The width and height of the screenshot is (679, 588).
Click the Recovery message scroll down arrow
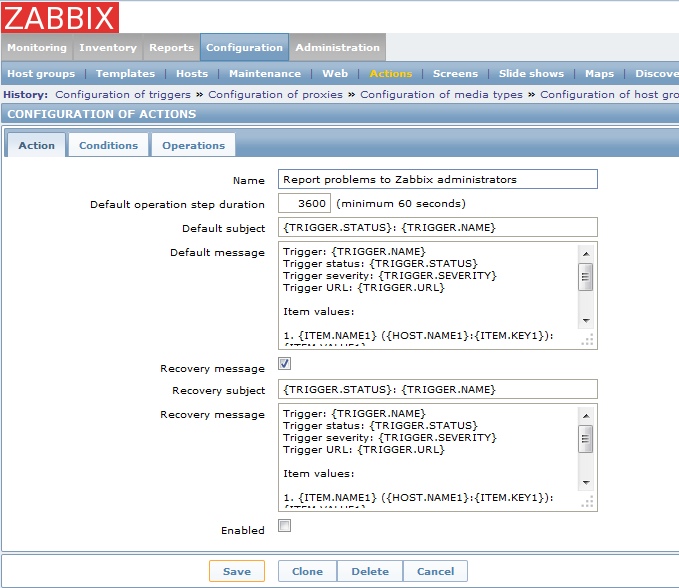click(x=586, y=482)
